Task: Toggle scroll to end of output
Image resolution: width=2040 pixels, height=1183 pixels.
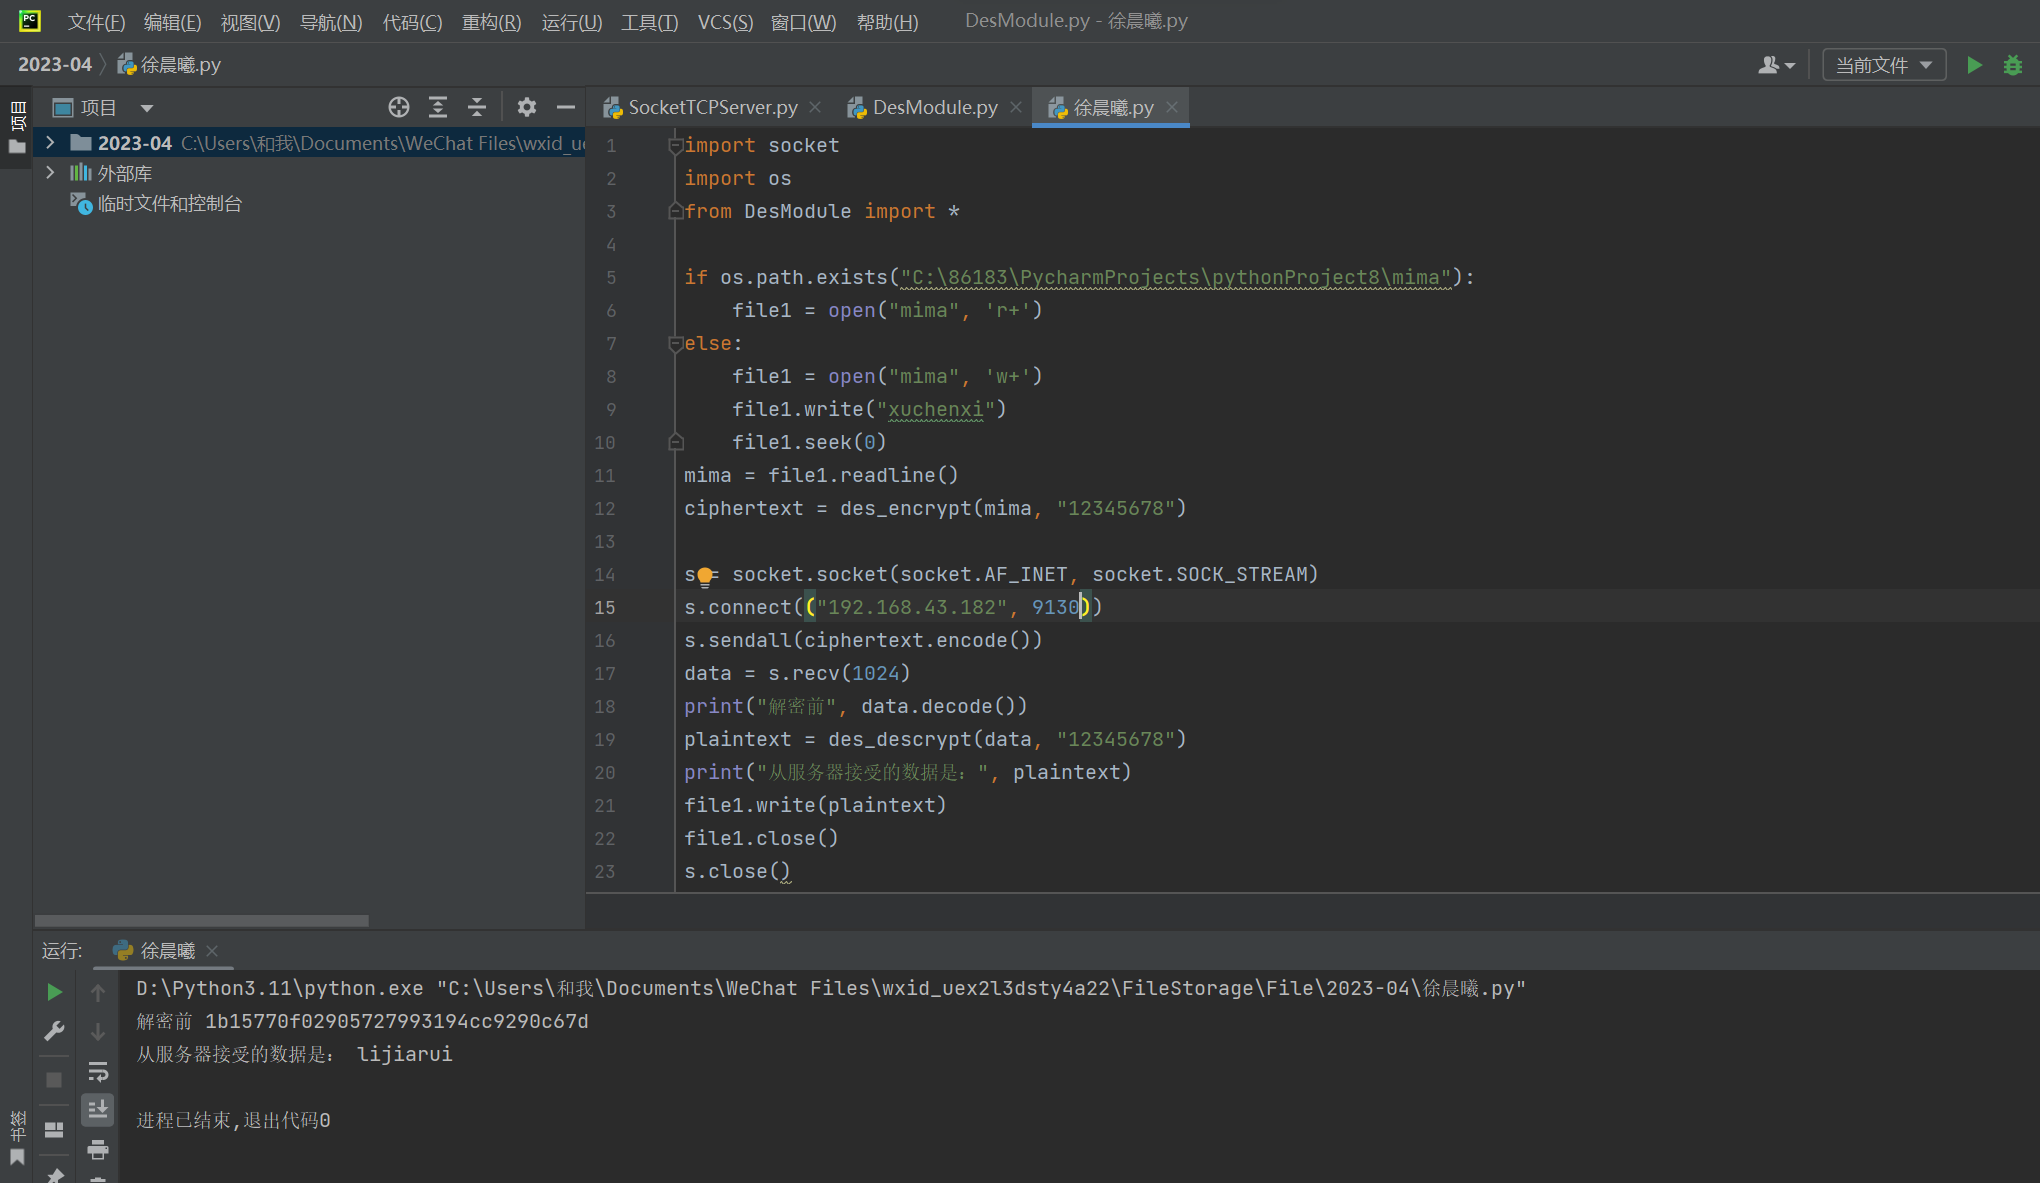Action: tap(98, 1110)
